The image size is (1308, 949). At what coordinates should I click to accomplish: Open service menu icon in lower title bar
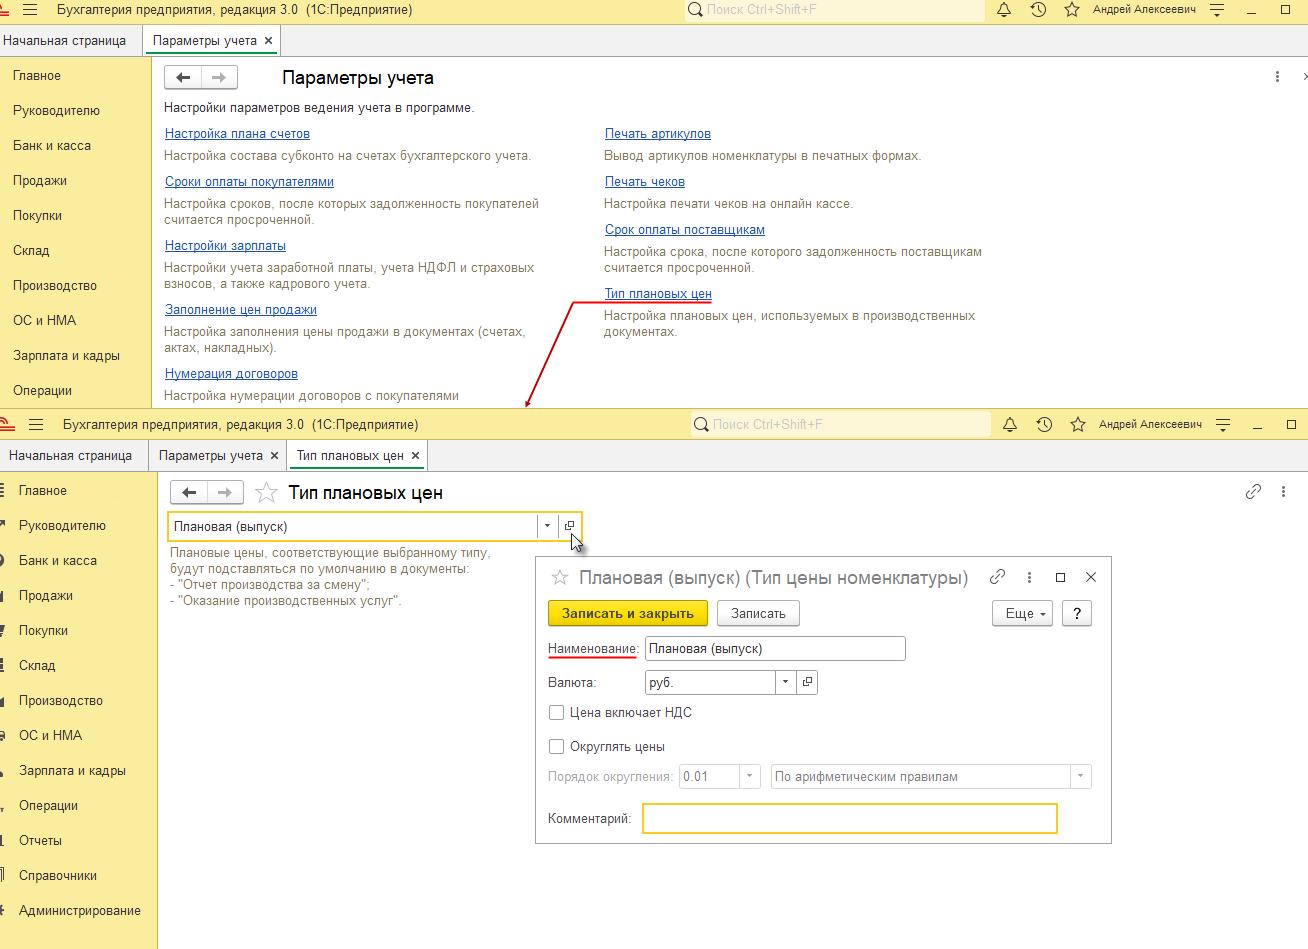(x=1223, y=425)
